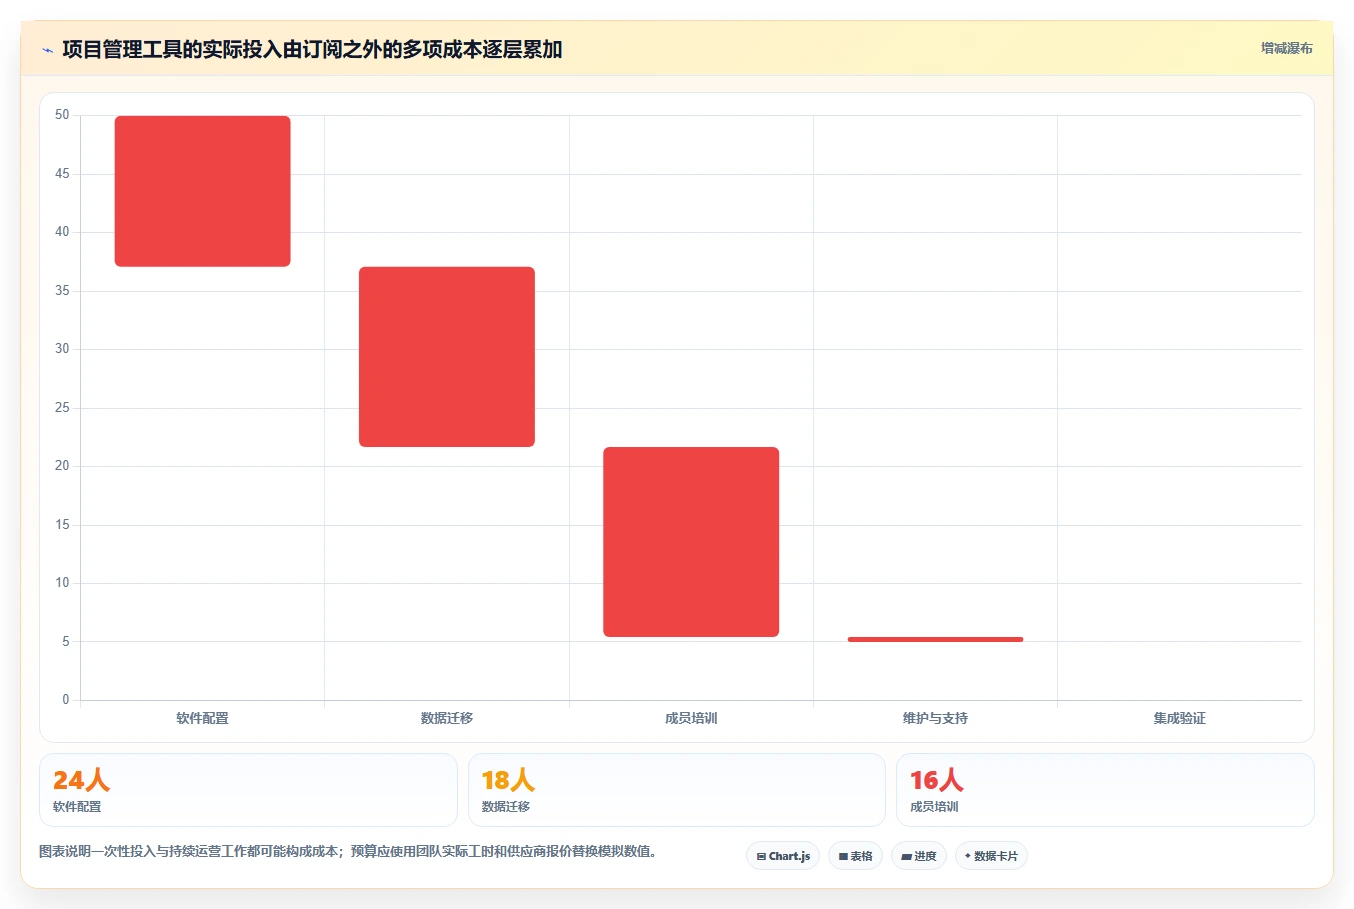Click the 增减瀑布 label in the header
Screen dimensions: 1354x909
pos(1286,48)
